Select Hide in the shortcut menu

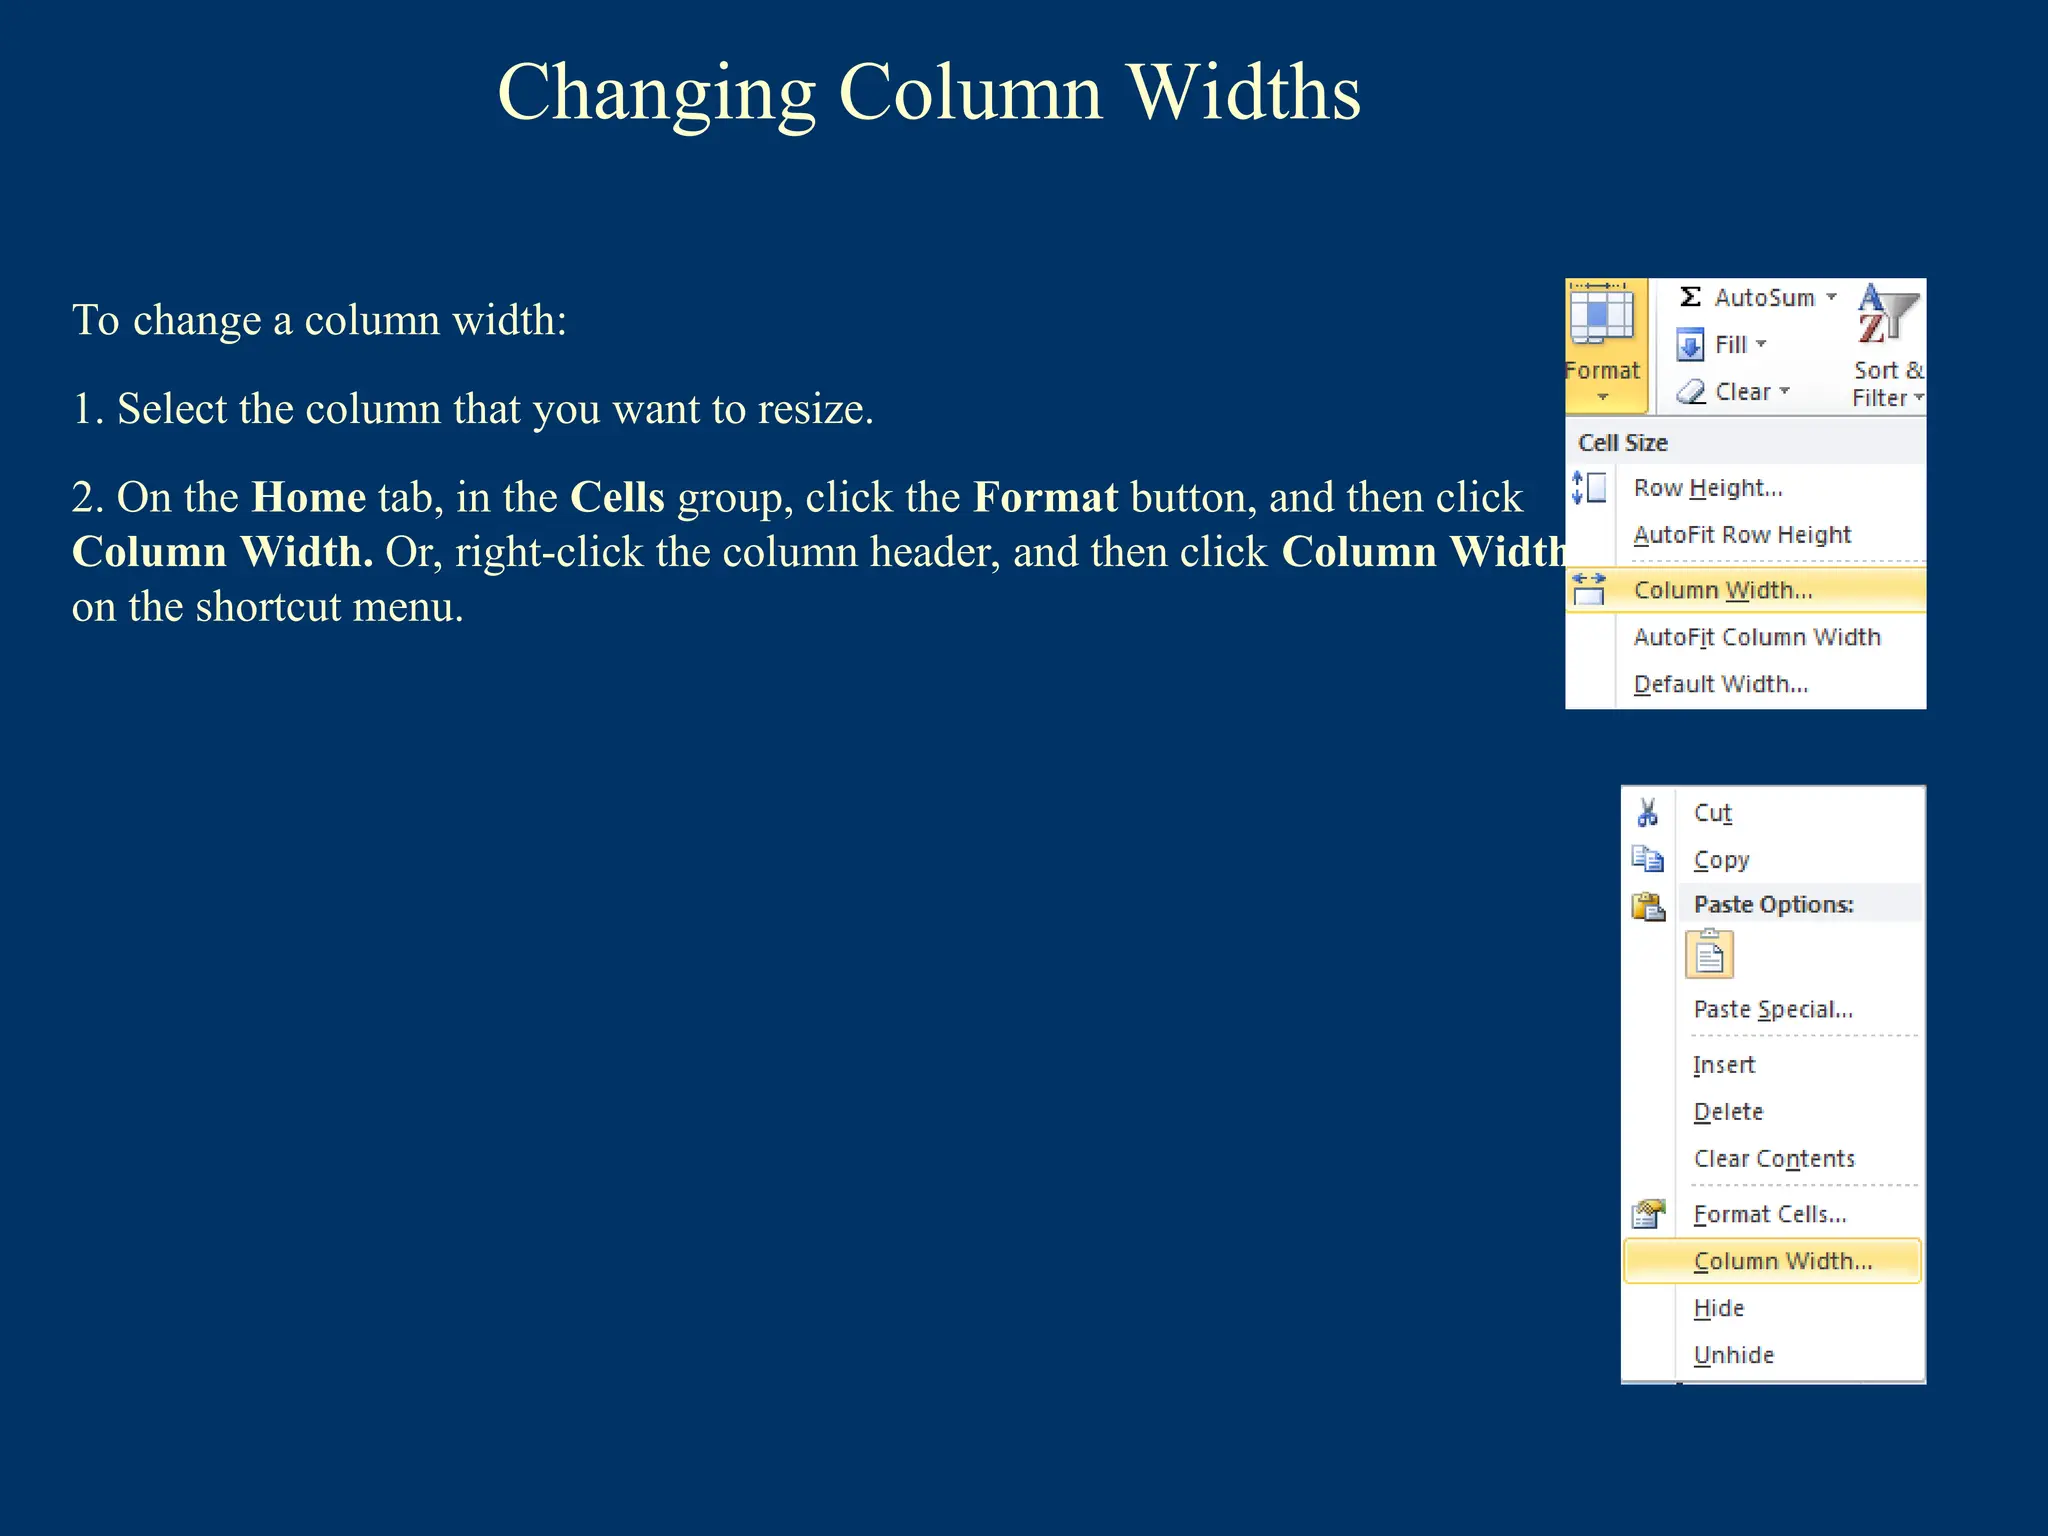(1773, 1308)
